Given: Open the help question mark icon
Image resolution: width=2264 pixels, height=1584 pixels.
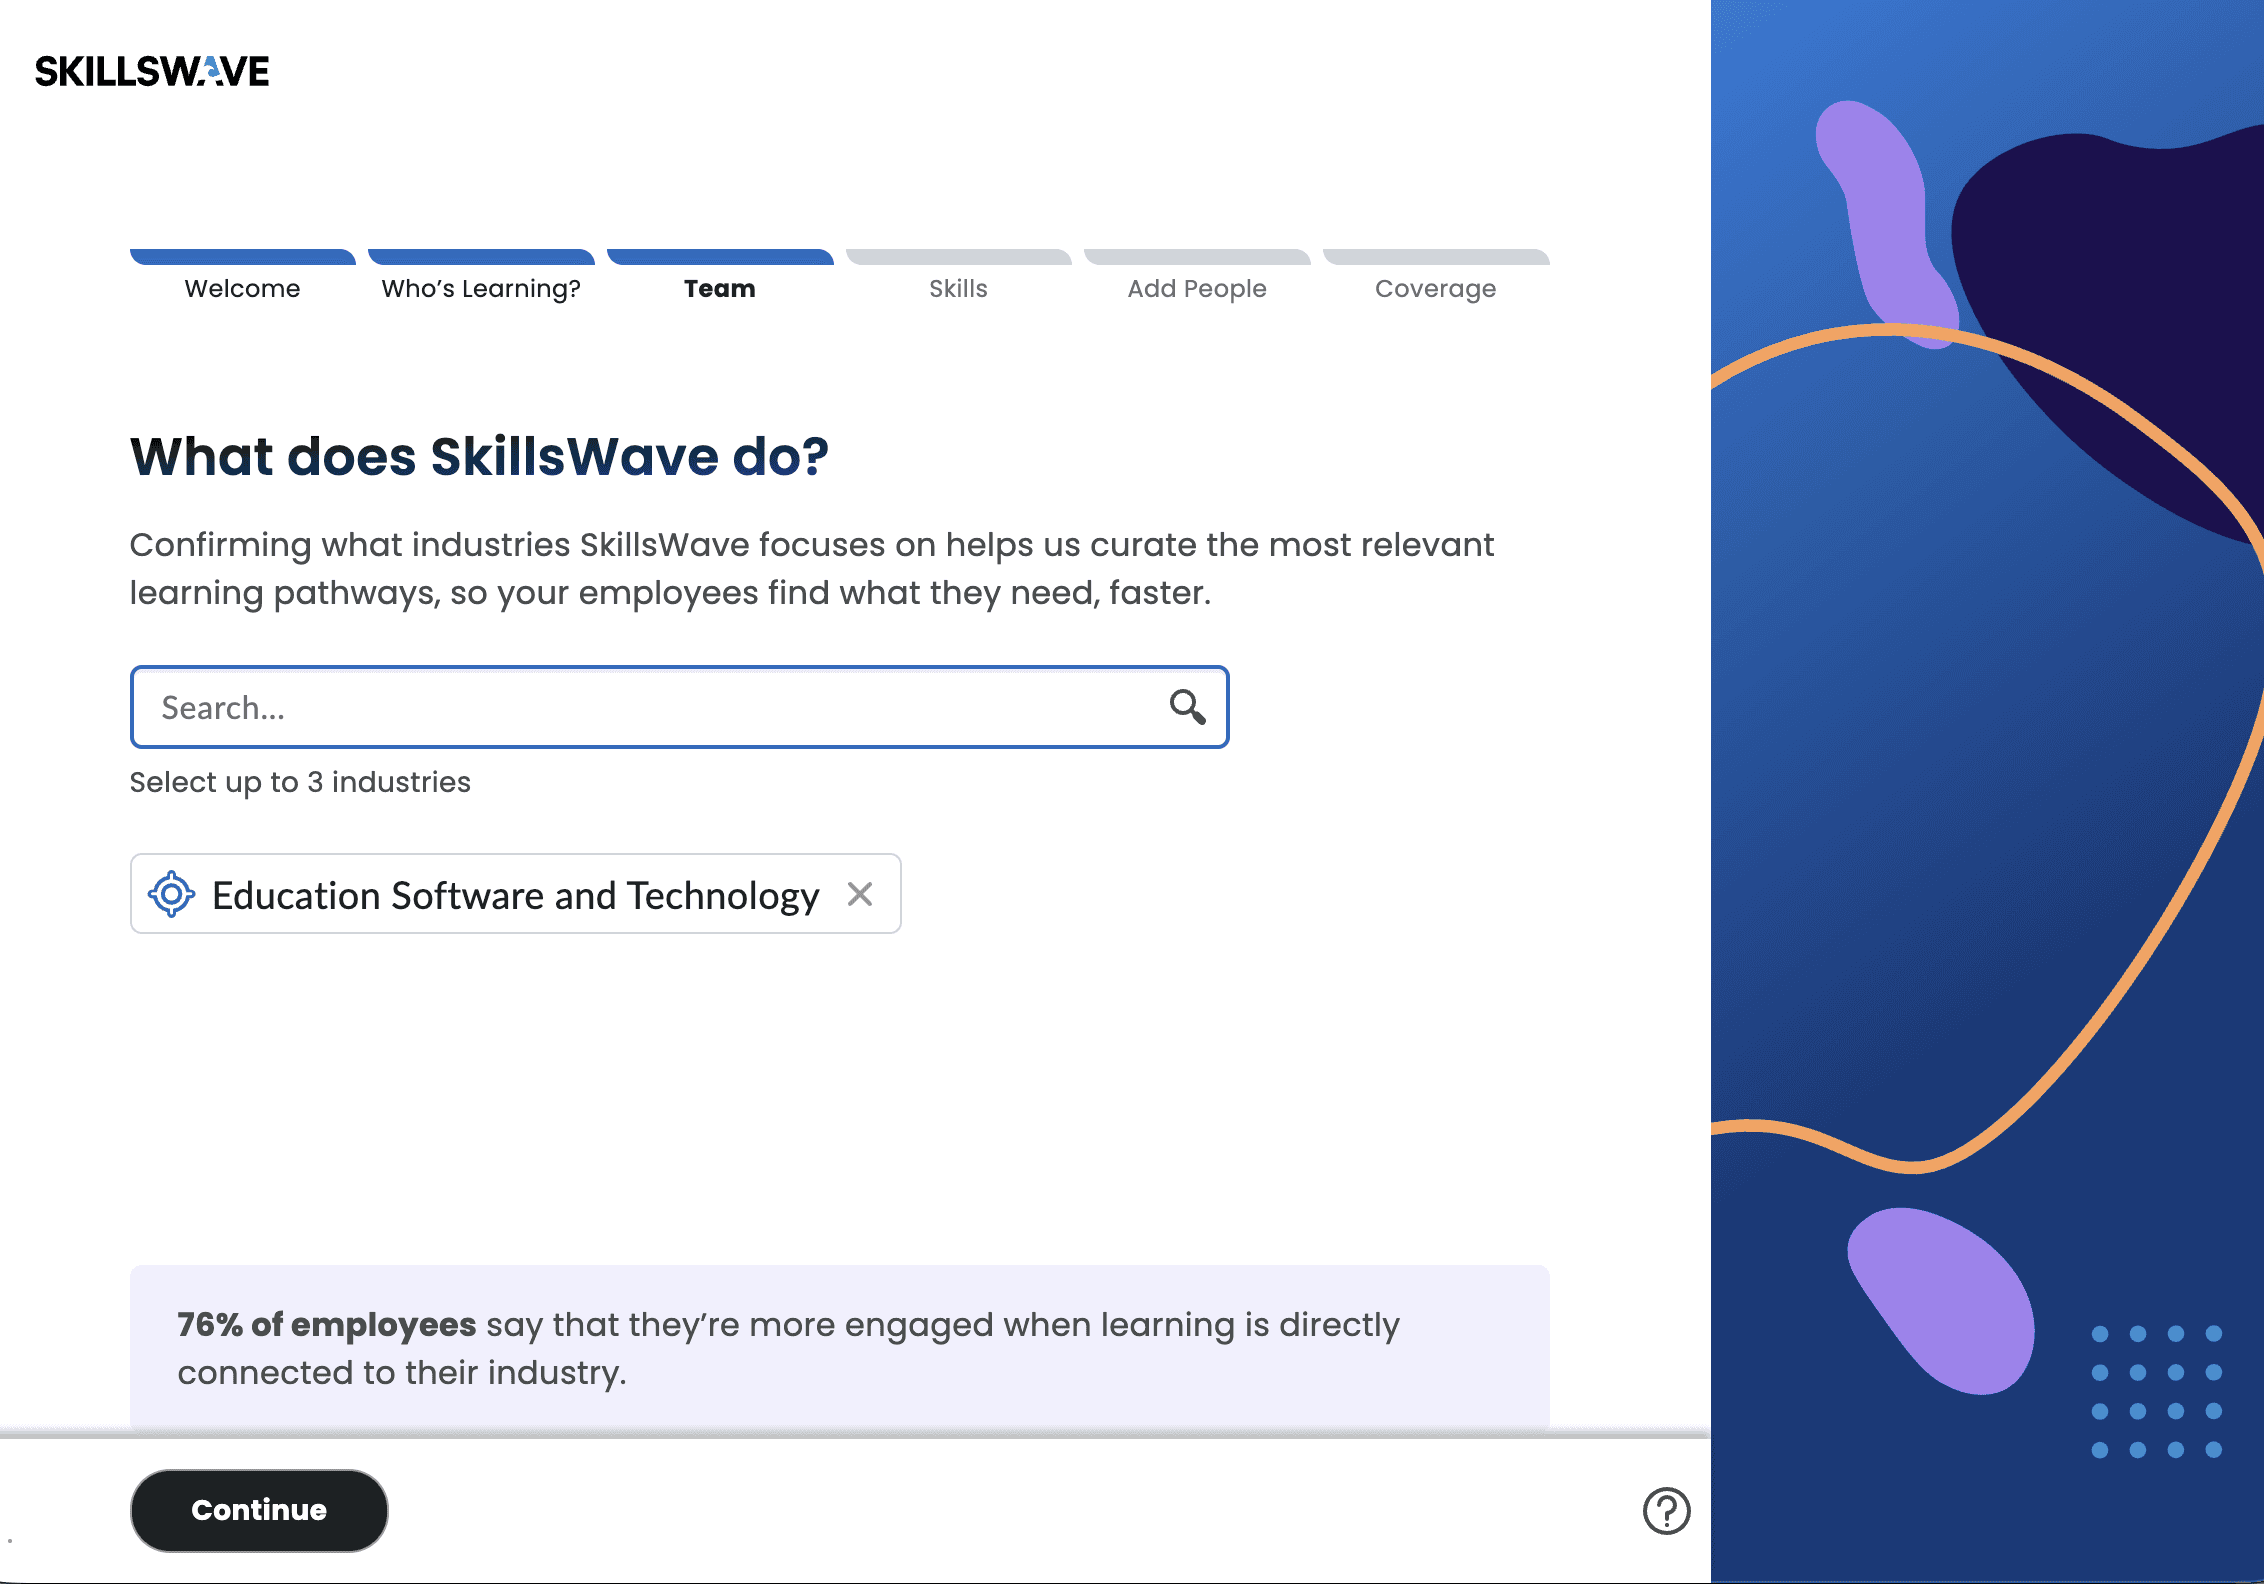Looking at the screenshot, I should pos(1666,1510).
